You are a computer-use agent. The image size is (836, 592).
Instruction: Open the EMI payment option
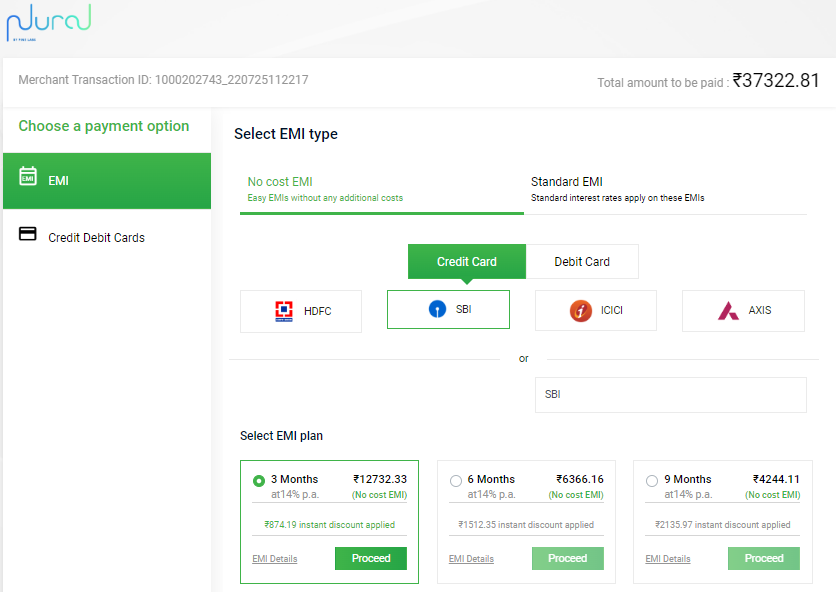click(x=107, y=181)
